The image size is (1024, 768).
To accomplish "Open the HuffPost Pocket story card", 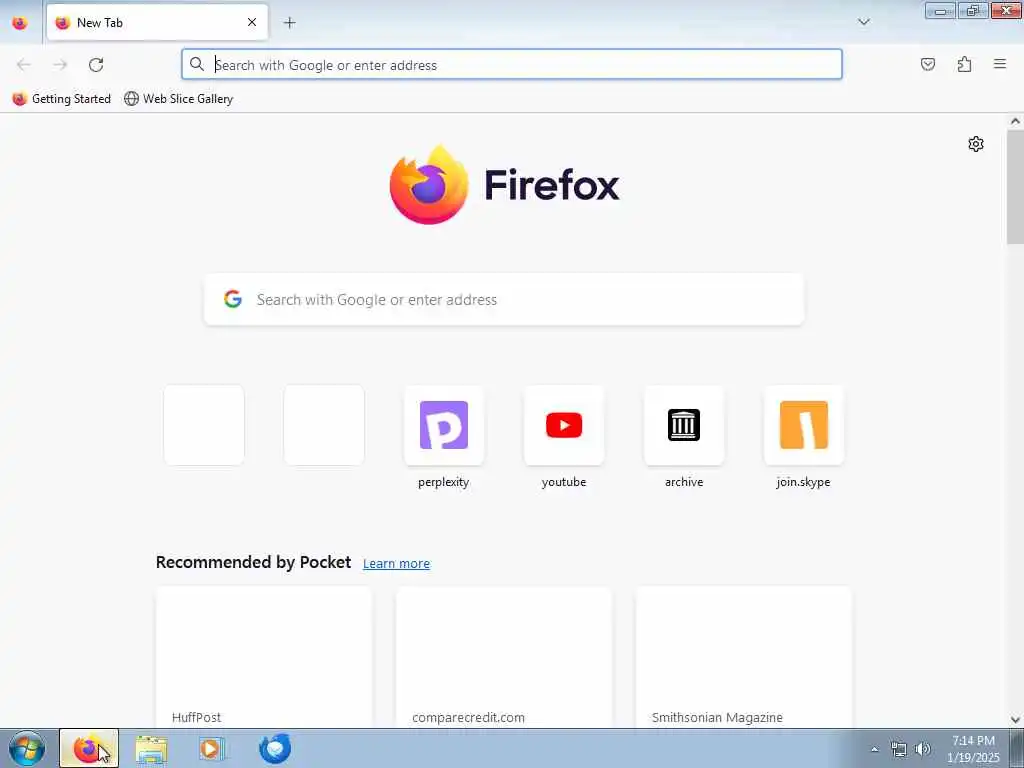I will pos(264,657).
